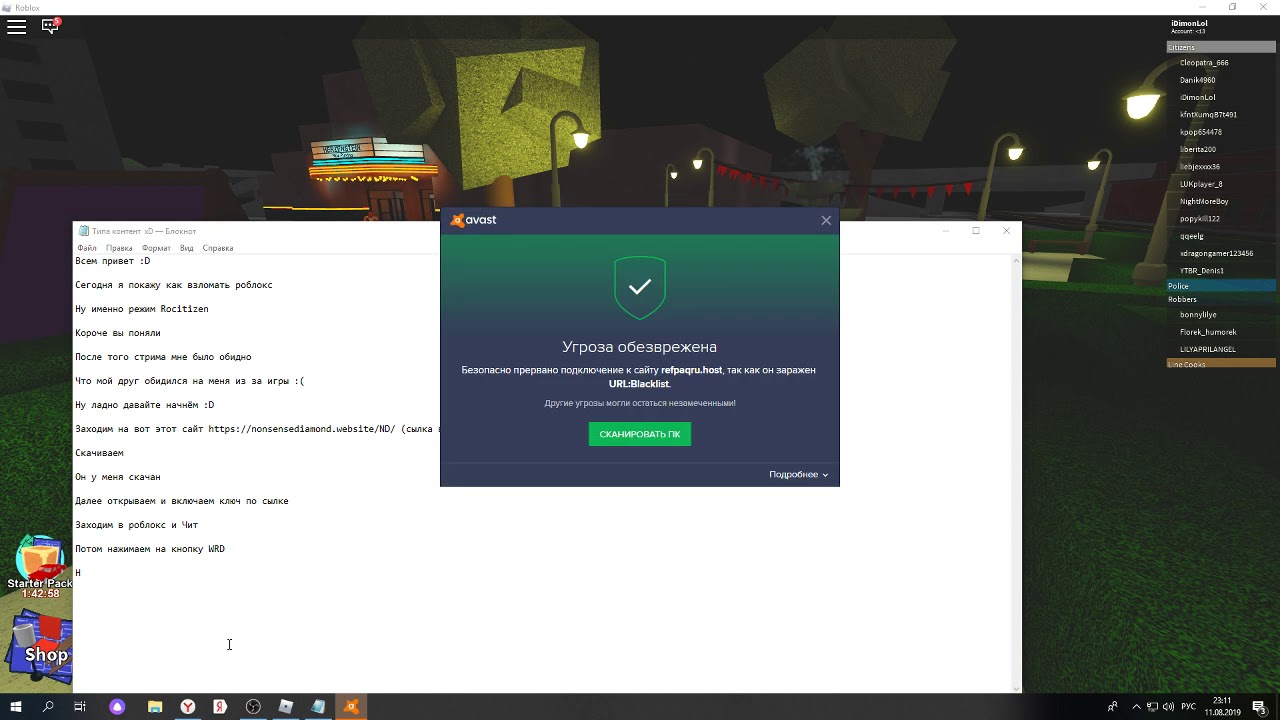Expand hidden system tray icons
The width and height of the screenshot is (1280, 720).
coord(1136,707)
